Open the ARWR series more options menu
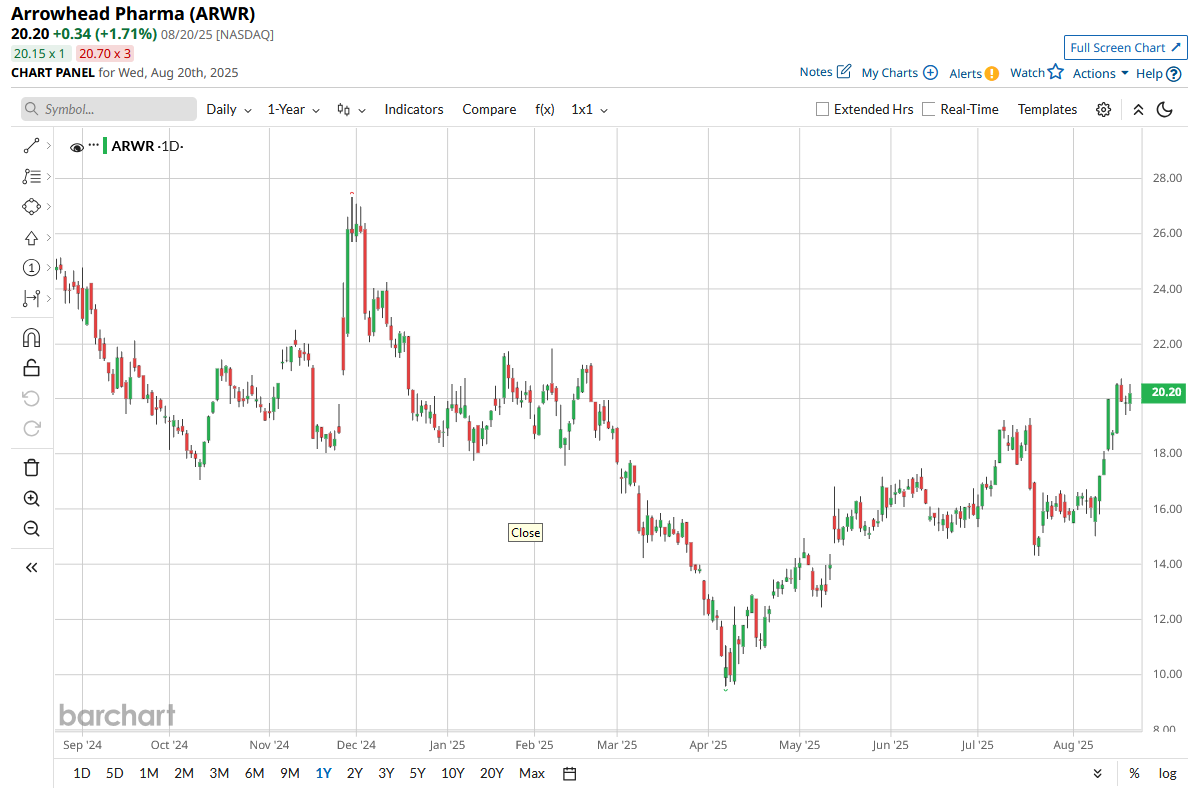 pyautogui.click(x=94, y=146)
